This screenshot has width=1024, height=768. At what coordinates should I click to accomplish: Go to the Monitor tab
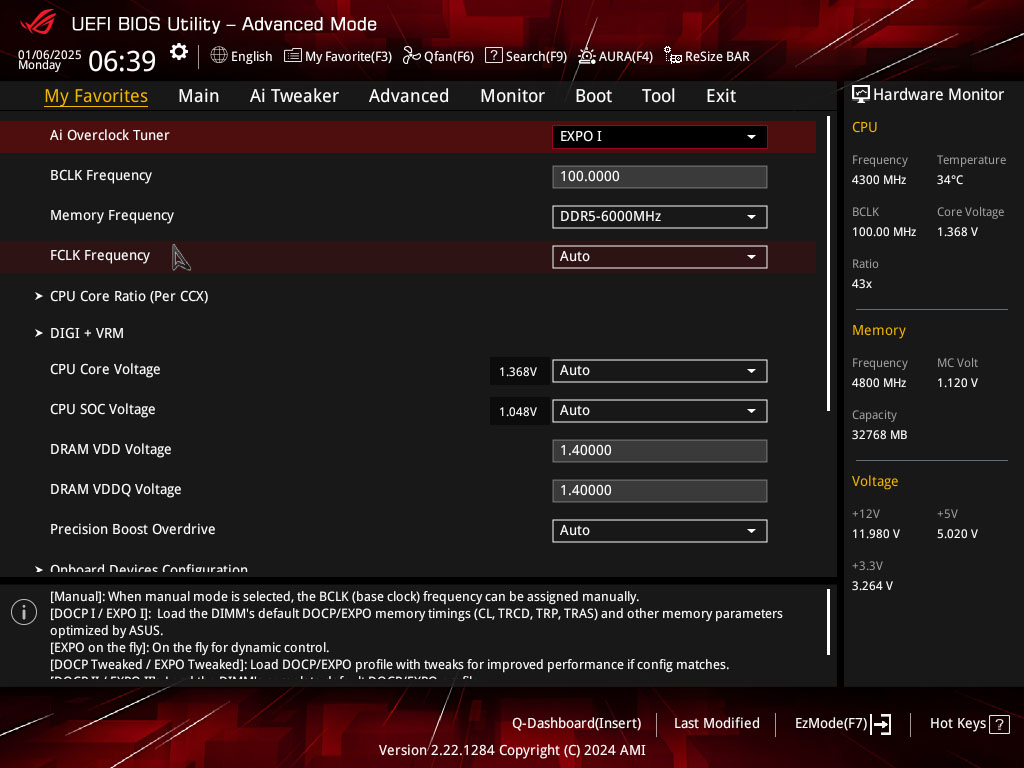click(x=513, y=96)
